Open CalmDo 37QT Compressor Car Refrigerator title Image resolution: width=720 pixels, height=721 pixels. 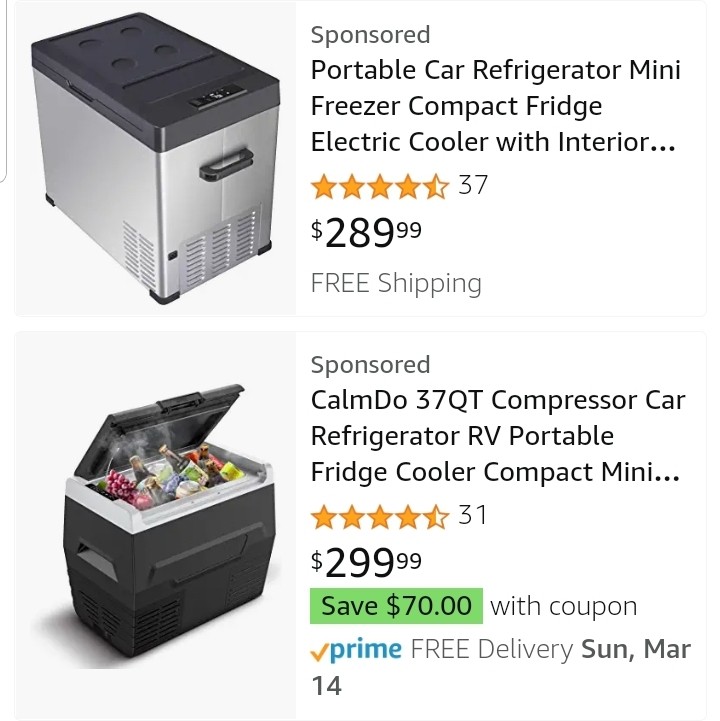(x=497, y=436)
